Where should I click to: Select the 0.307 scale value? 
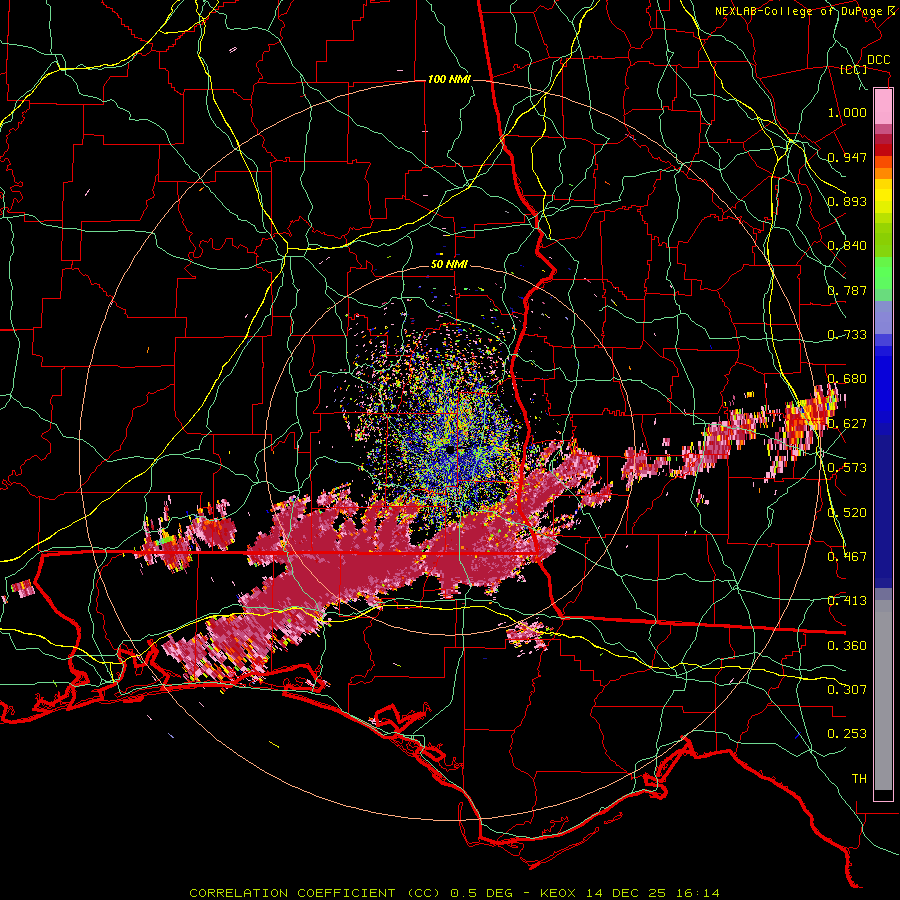click(x=847, y=690)
